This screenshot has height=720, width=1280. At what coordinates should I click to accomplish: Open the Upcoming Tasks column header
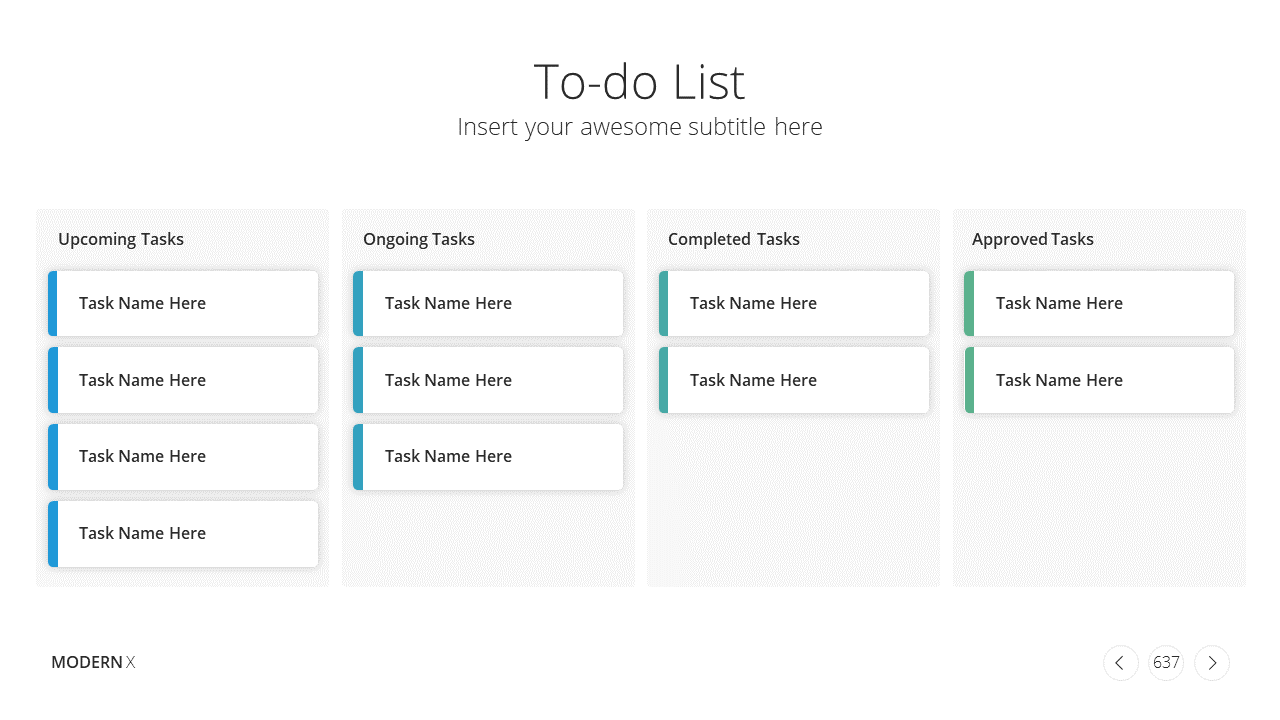click(x=121, y=239)
